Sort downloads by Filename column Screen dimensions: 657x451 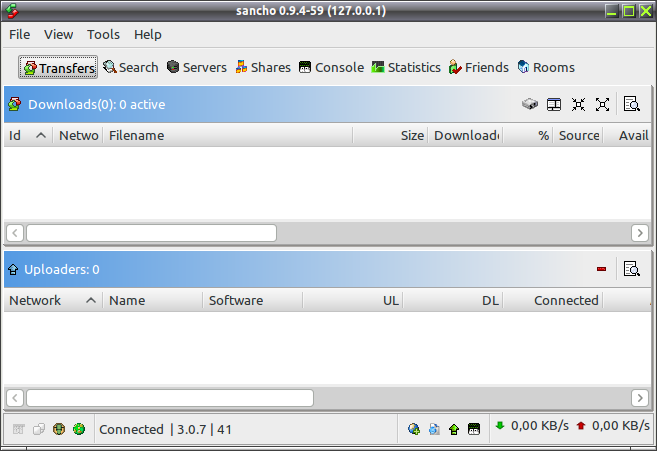pos(228,135)
